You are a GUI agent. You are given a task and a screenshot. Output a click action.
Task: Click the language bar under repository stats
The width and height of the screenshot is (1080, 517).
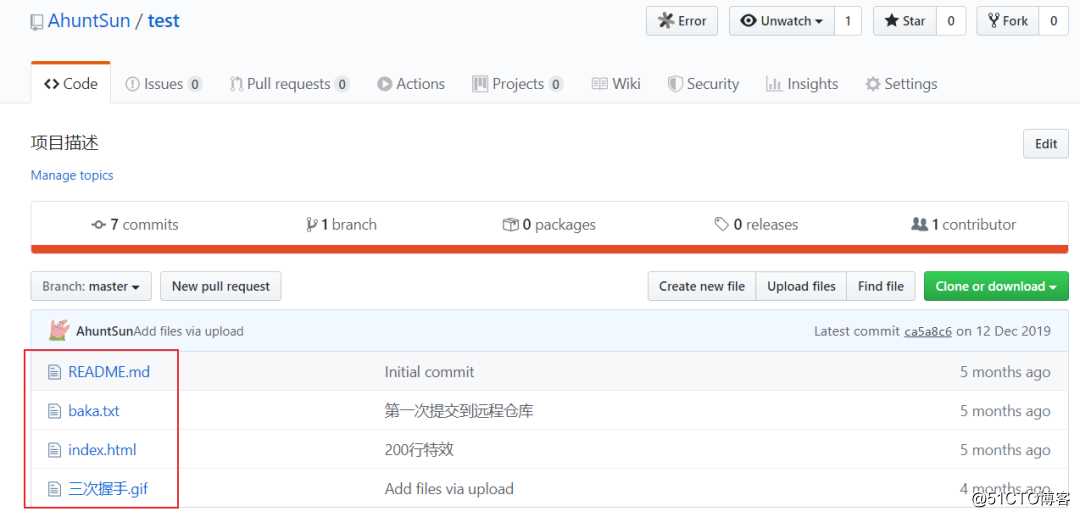(550, 249)
